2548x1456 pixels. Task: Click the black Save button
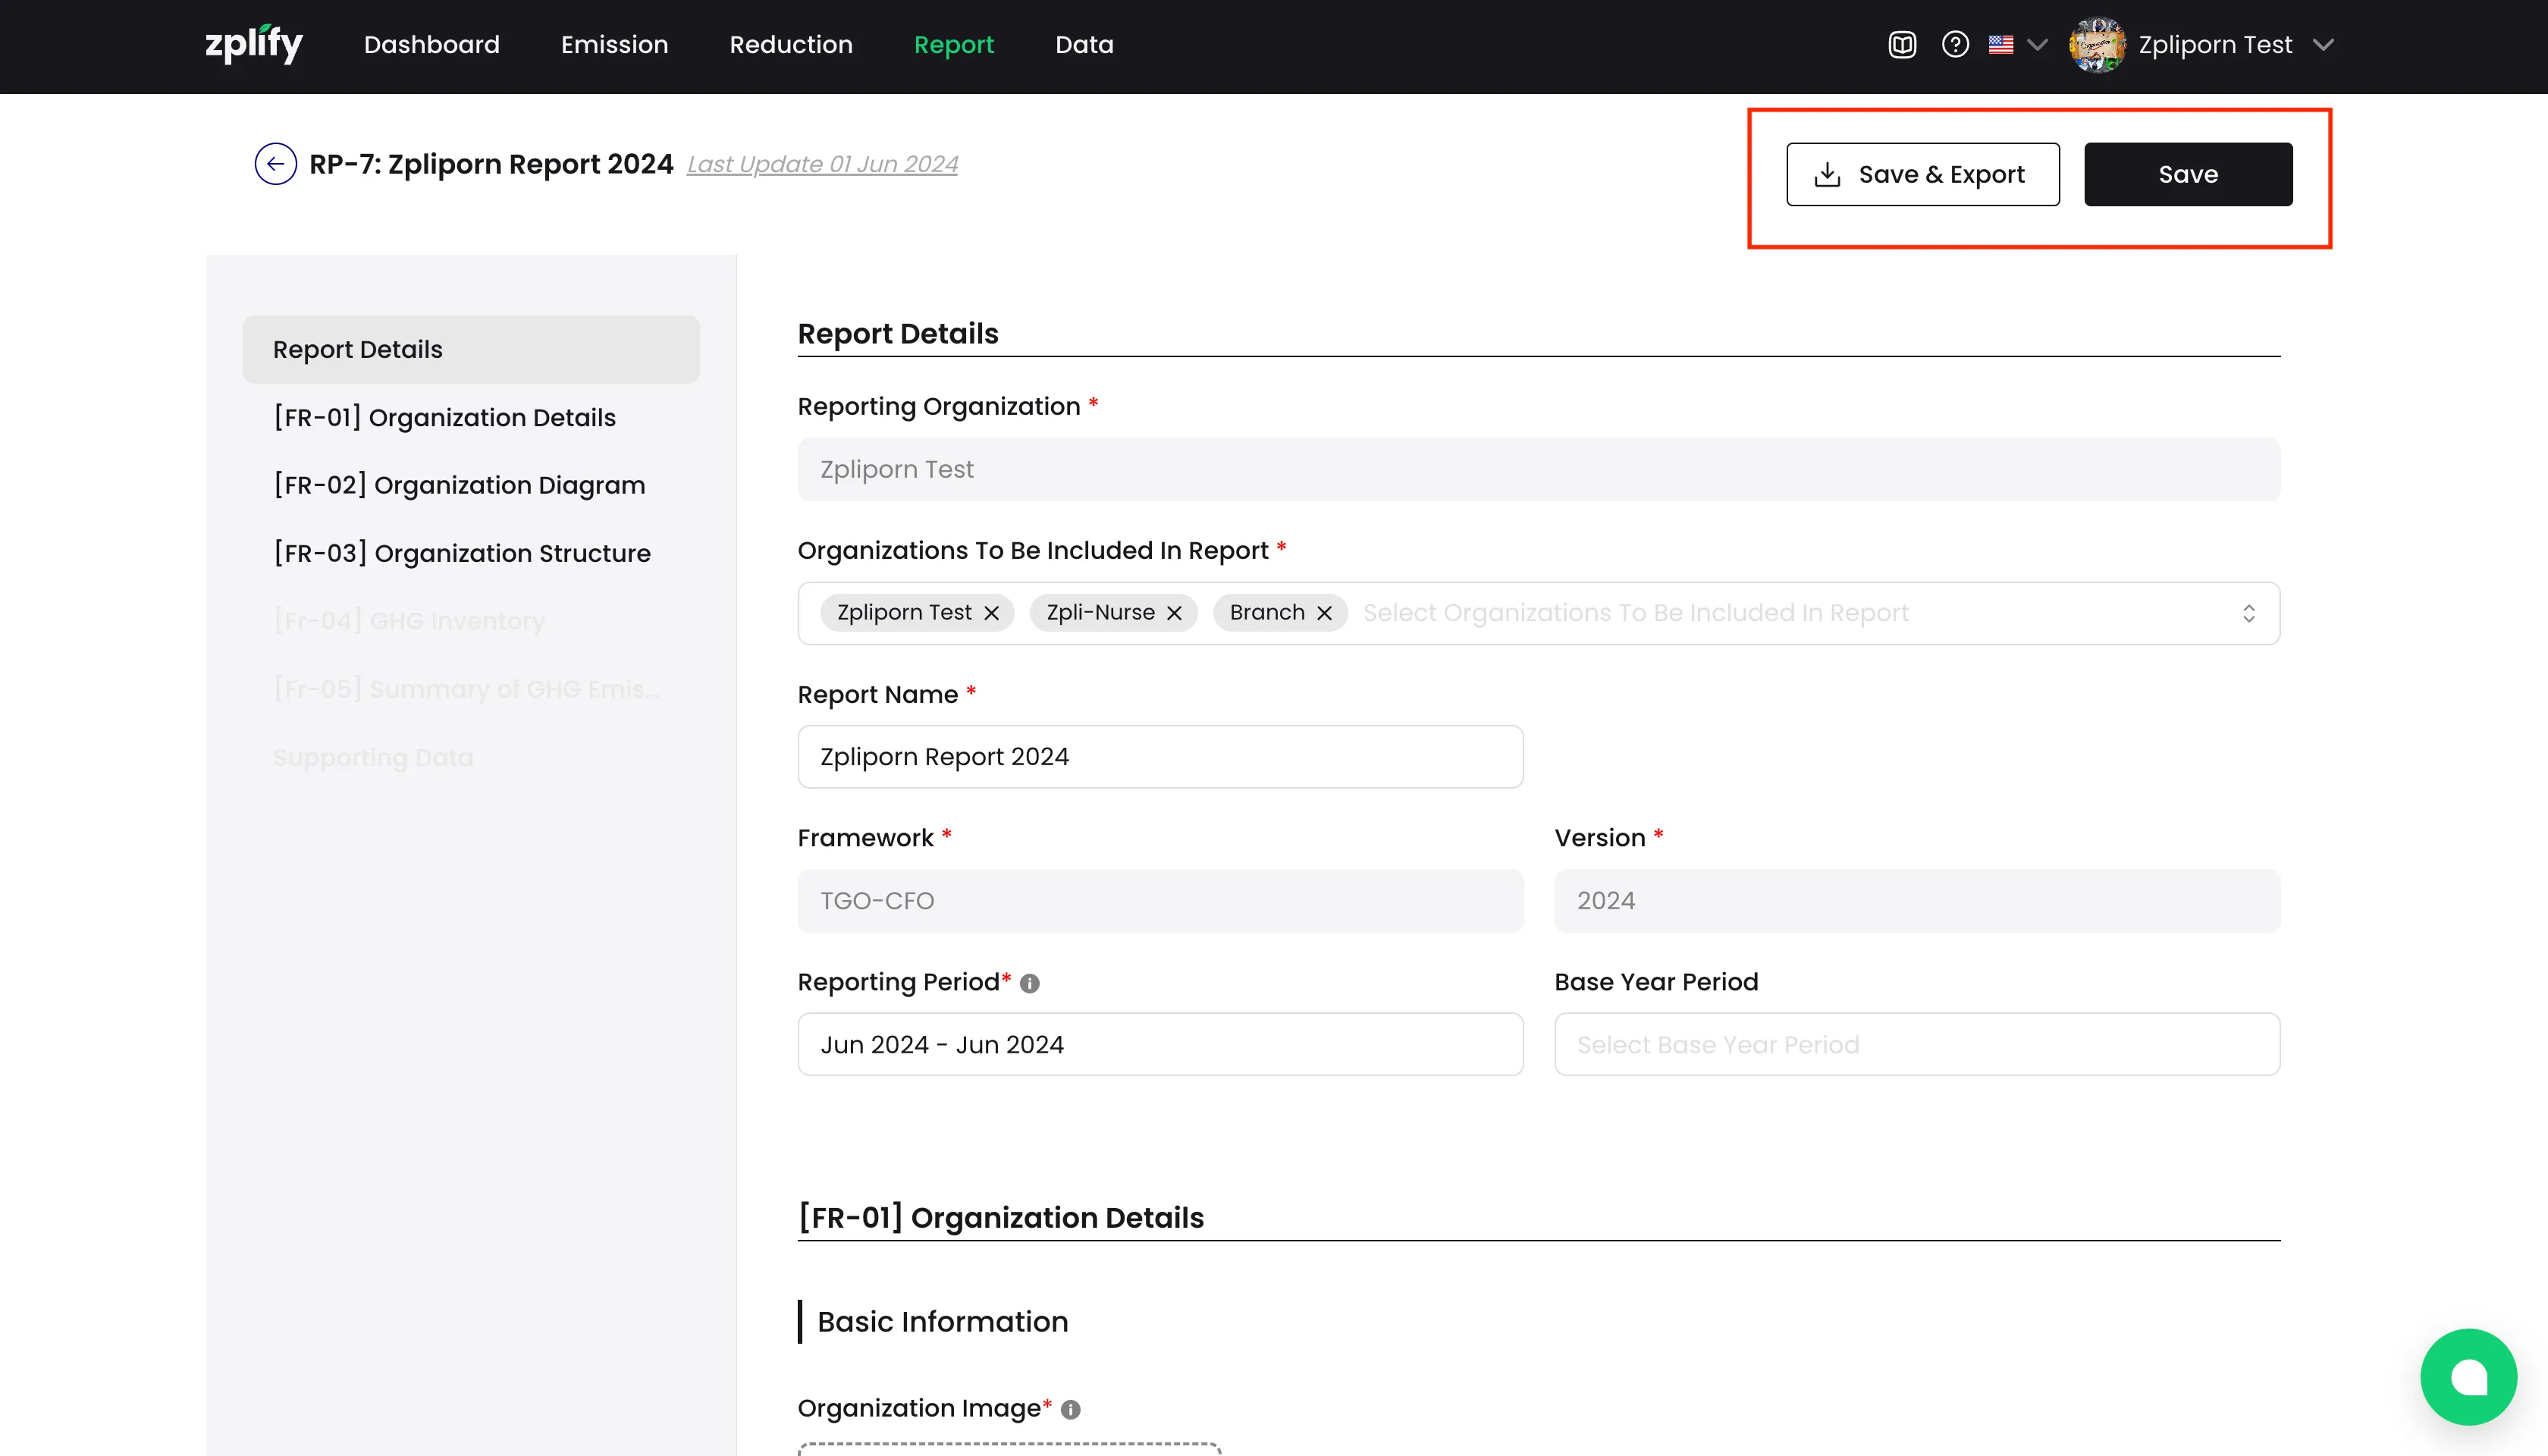(2187, 174)
